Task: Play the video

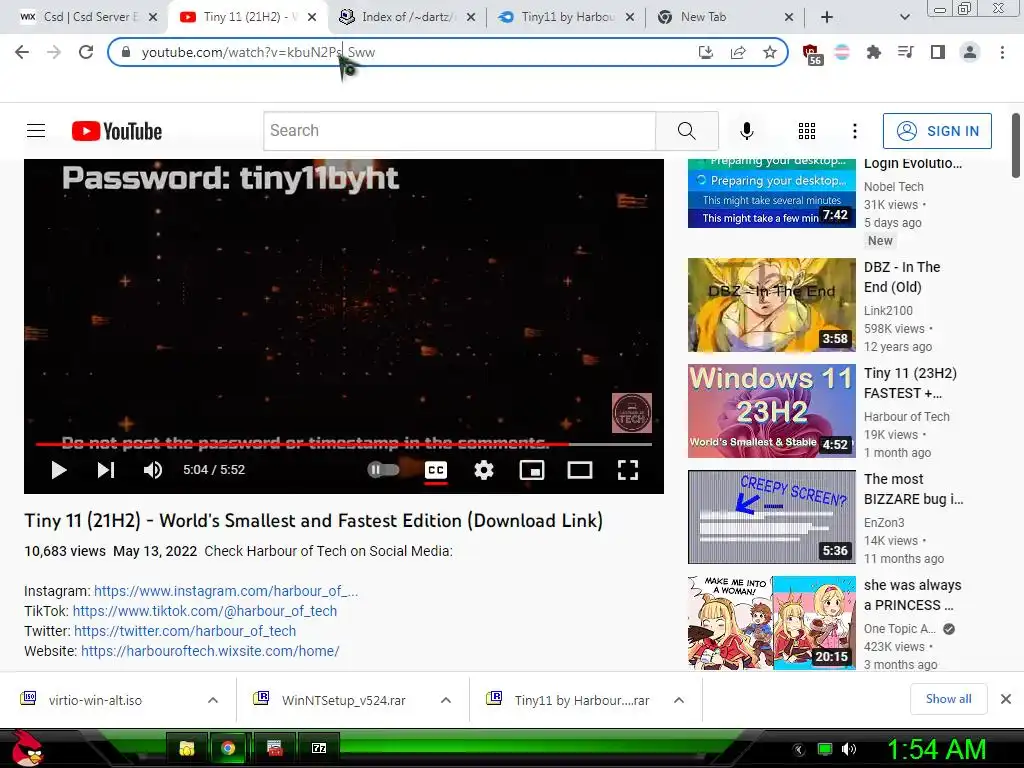Action: point(59,470)
